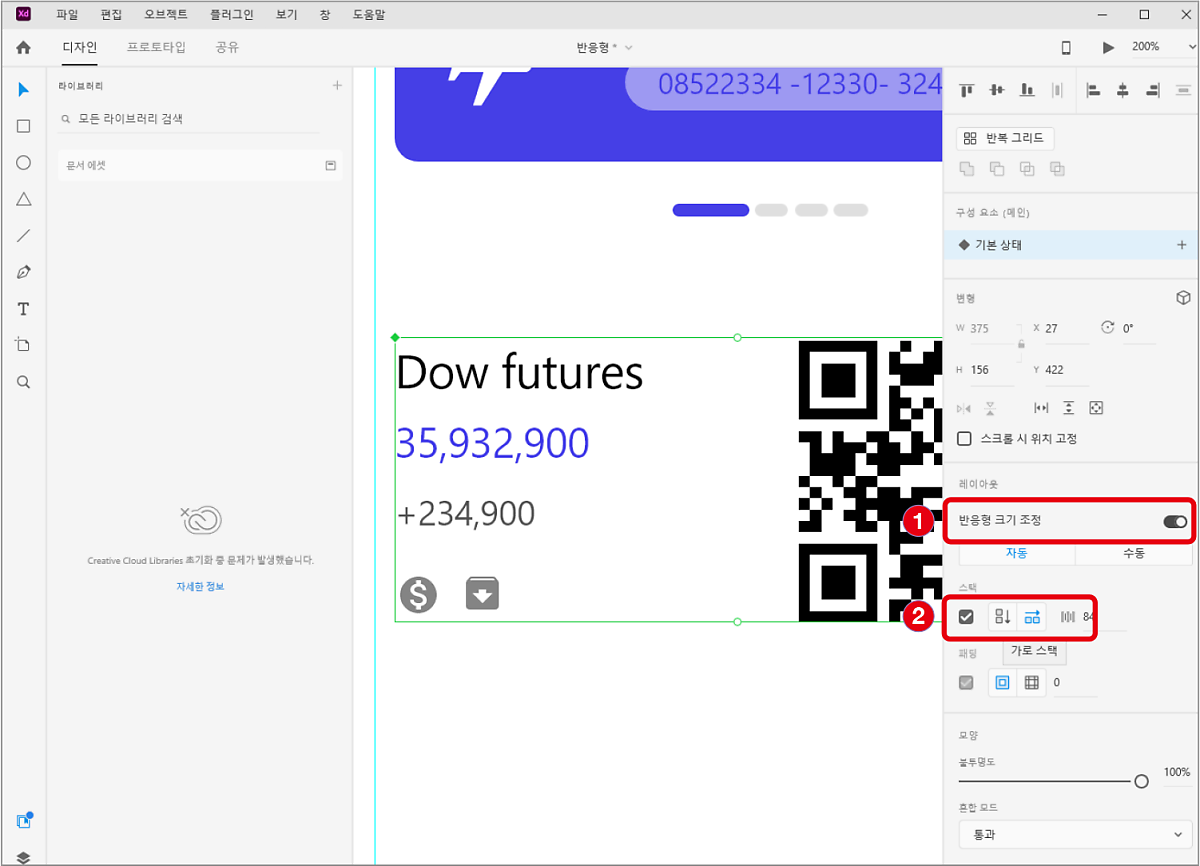Edit the H height field 156
1200x866 pixels.
click(x=990, y=370)
